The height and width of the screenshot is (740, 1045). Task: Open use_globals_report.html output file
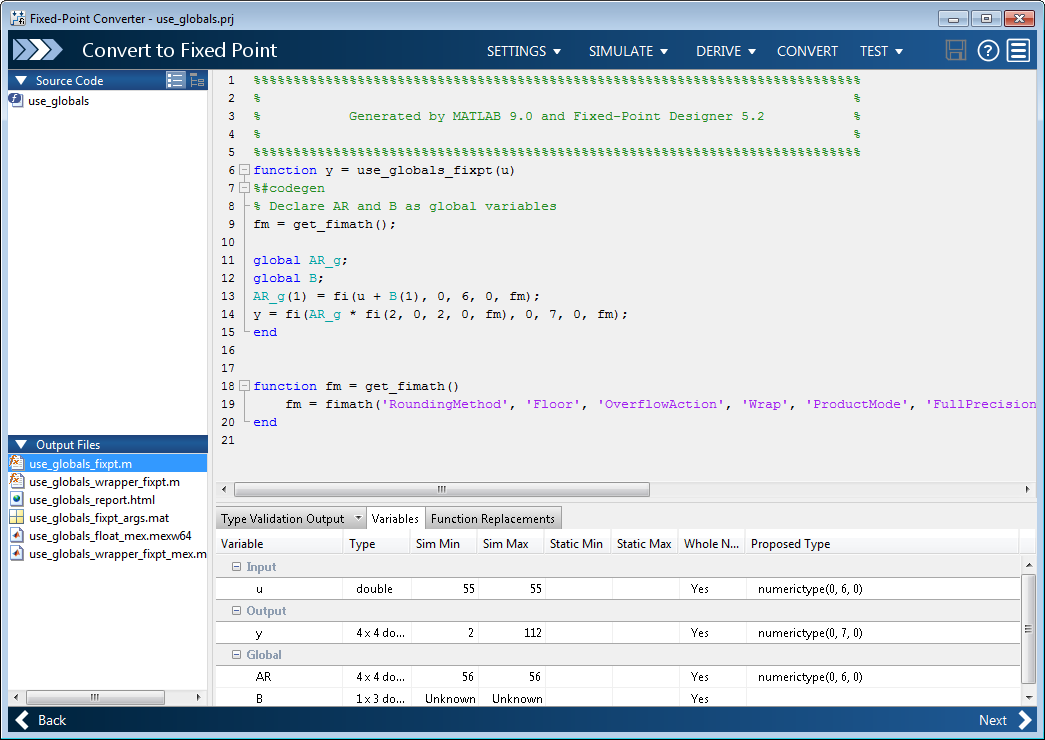click(91, 499)
